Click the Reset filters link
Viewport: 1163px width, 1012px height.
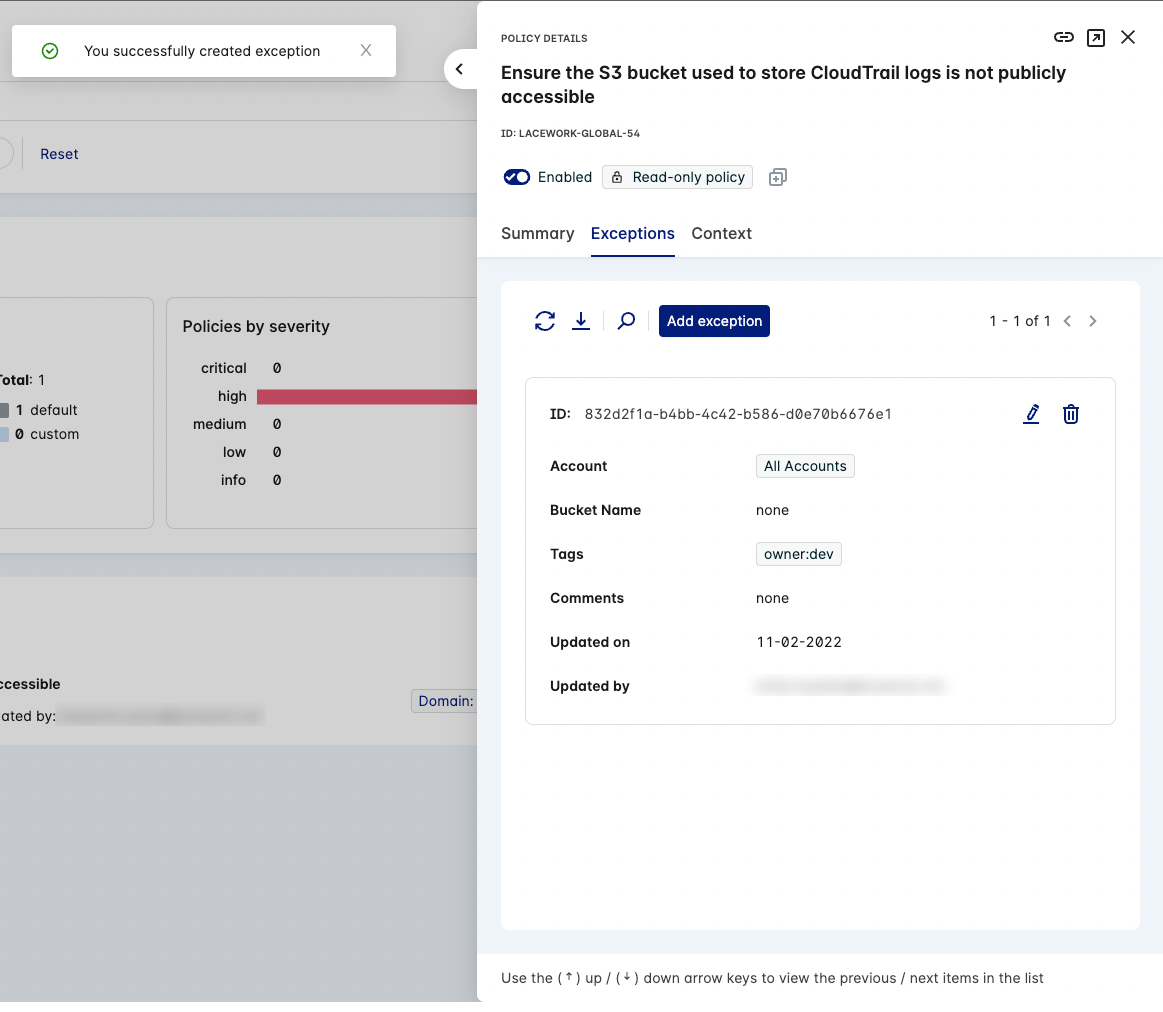59,154
